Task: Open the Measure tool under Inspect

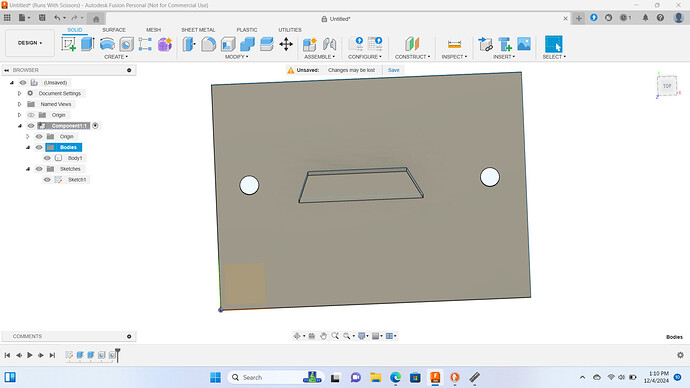Action: [454, 44]
